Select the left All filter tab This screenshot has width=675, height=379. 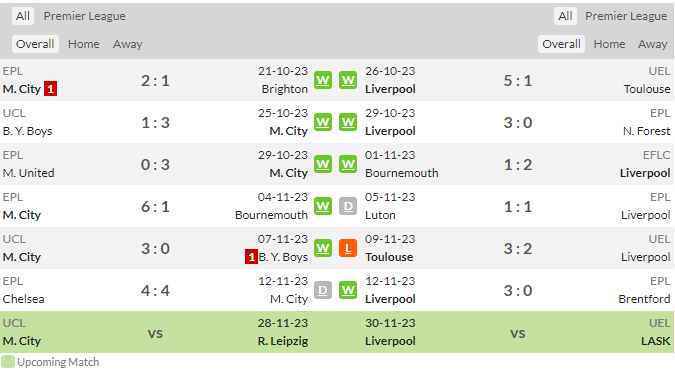point(23,16)
